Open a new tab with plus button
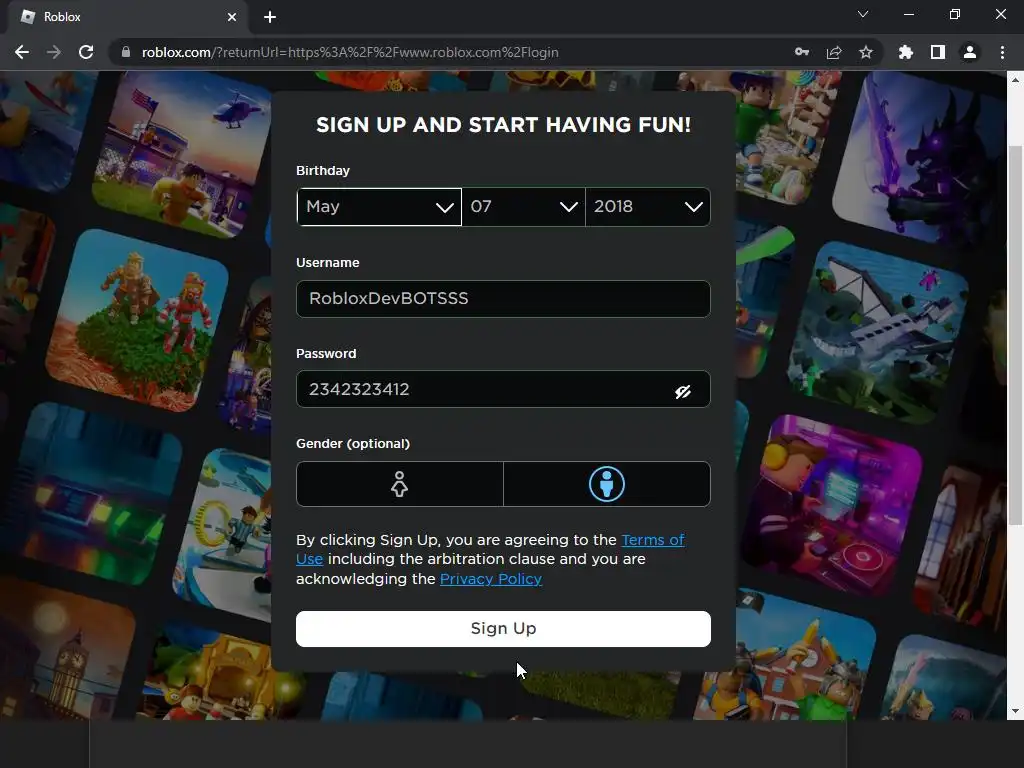Viewport: 1024px width, 768px height. click(270, 17)
